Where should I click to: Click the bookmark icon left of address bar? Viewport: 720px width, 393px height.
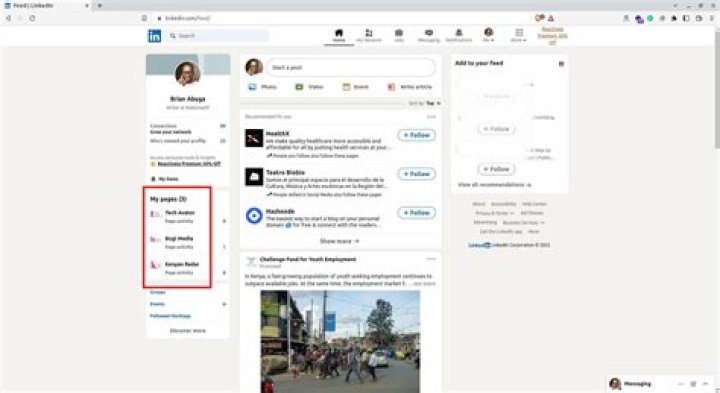click(x=144, y=18)
